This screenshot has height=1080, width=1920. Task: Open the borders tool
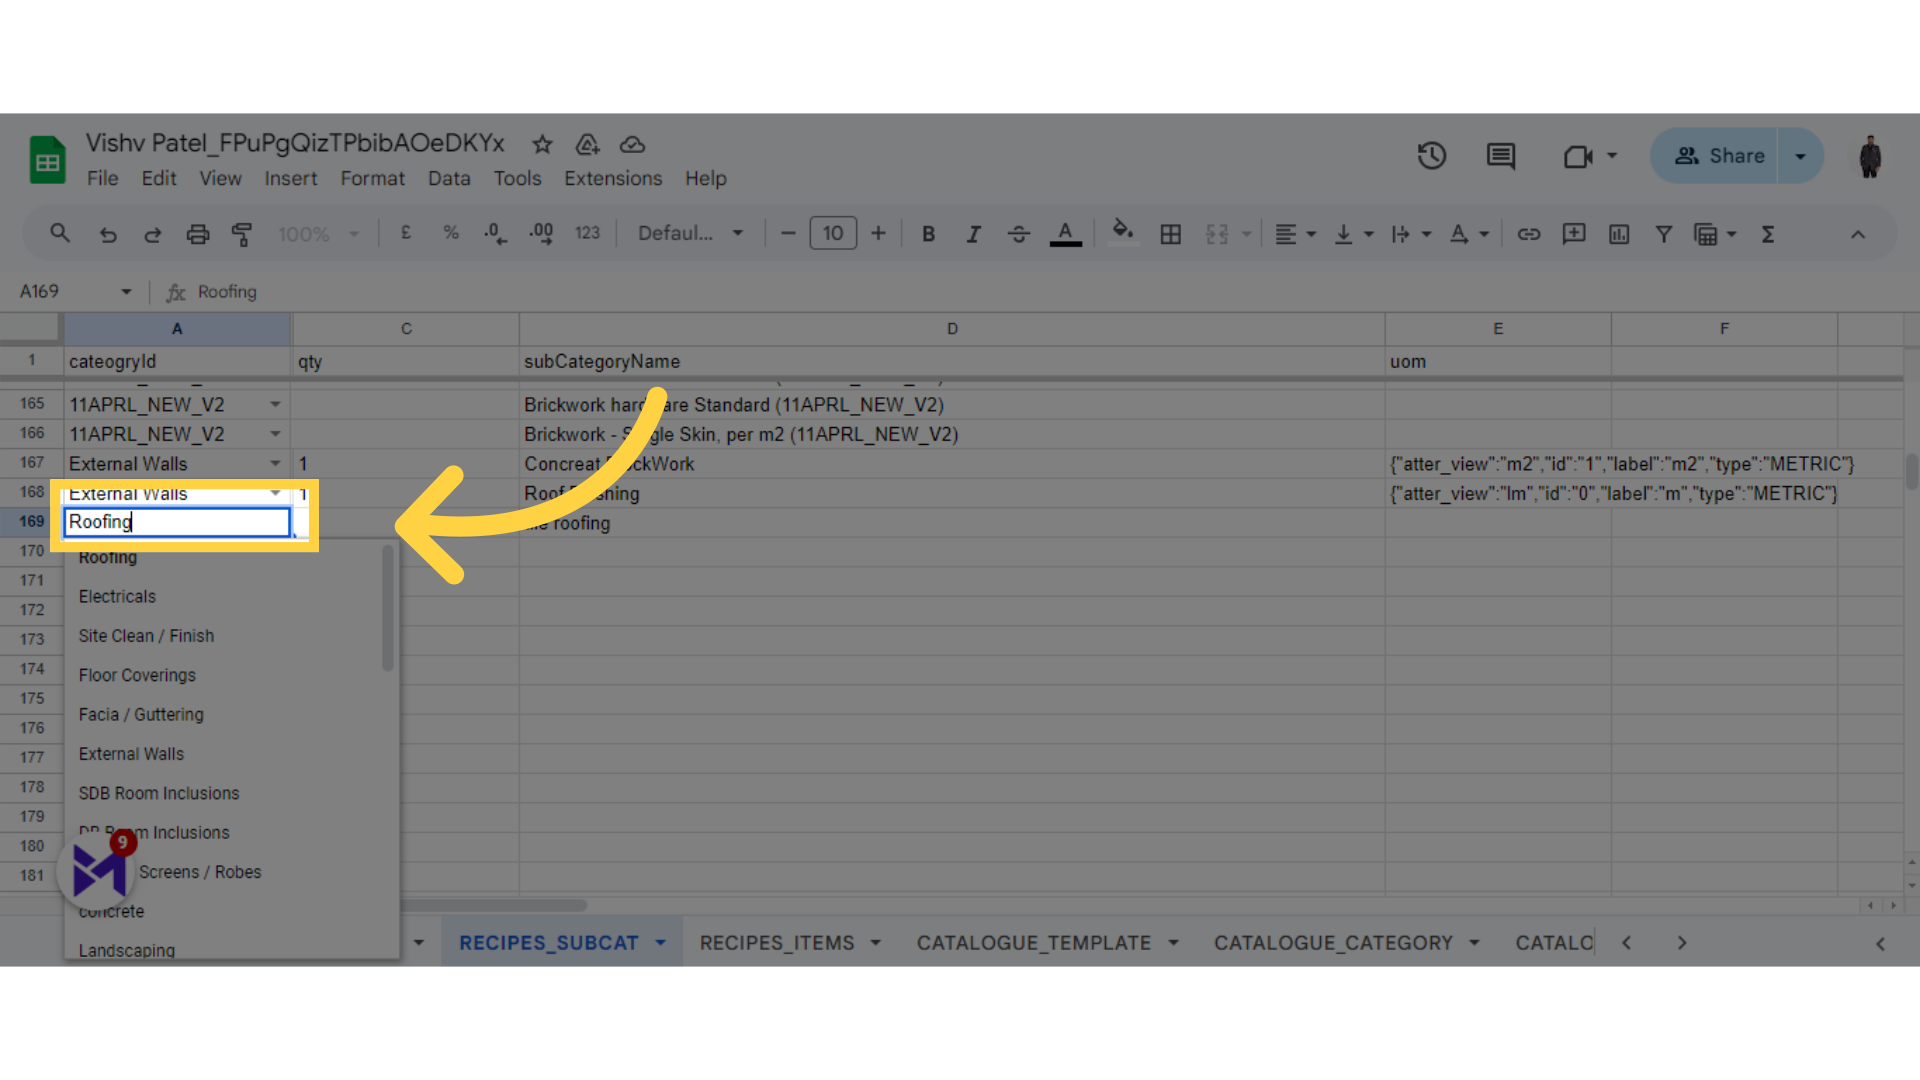tap(1170, 234)
